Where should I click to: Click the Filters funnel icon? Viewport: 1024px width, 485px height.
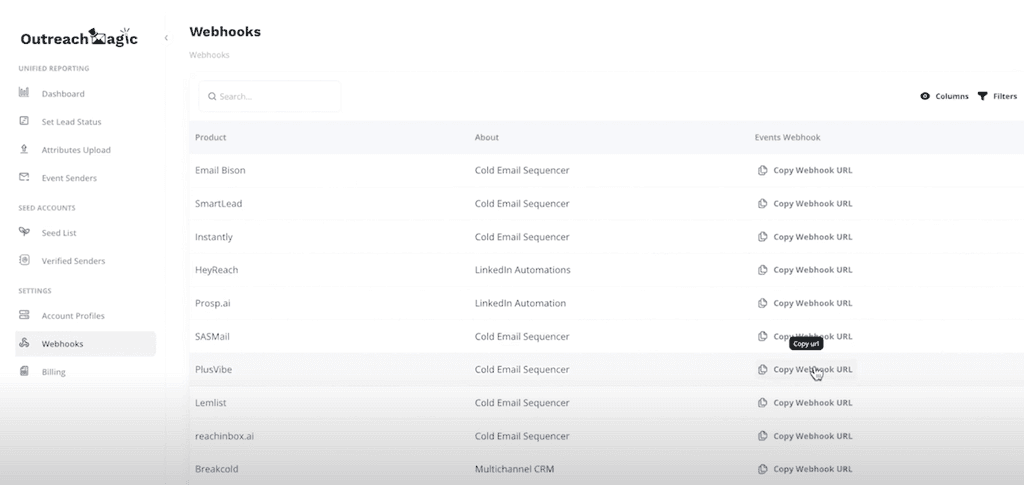(982, 96)
